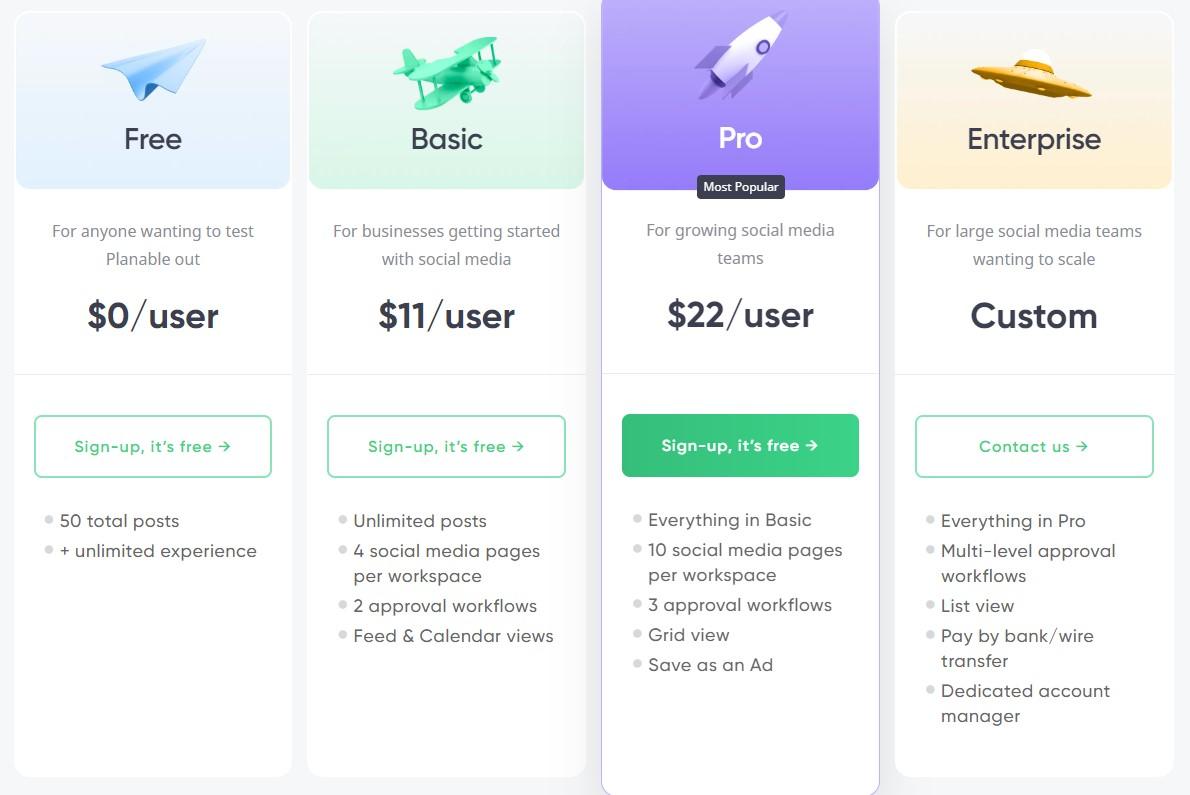The width and height of the screenshot is (1190, 795).
Task: Click the Save as an Ad feature
Action: (710, 665)
